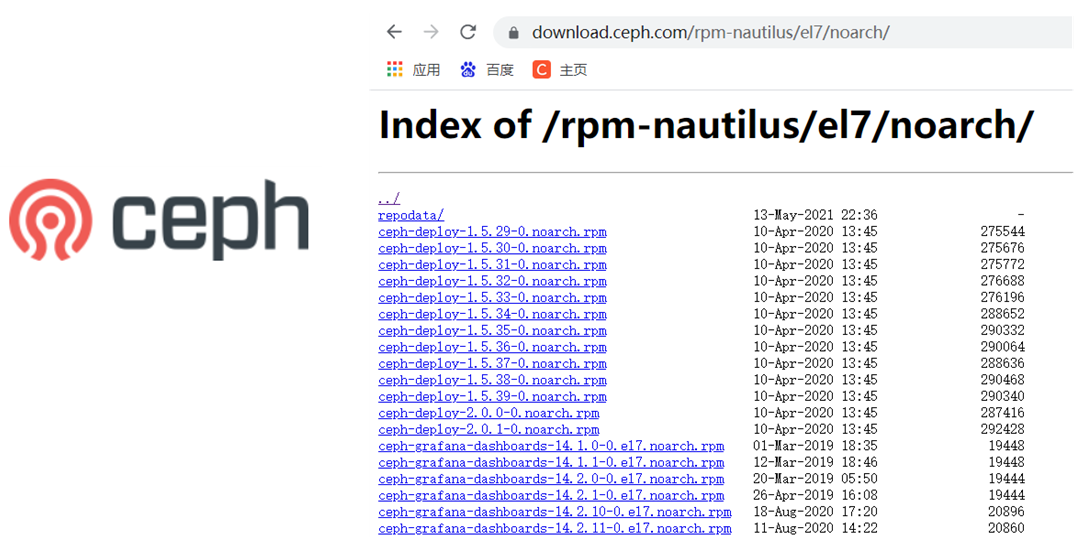Open the 应用 bookmark label
The width and height of the screenshot is (1086, 542).
coord(426,70)
